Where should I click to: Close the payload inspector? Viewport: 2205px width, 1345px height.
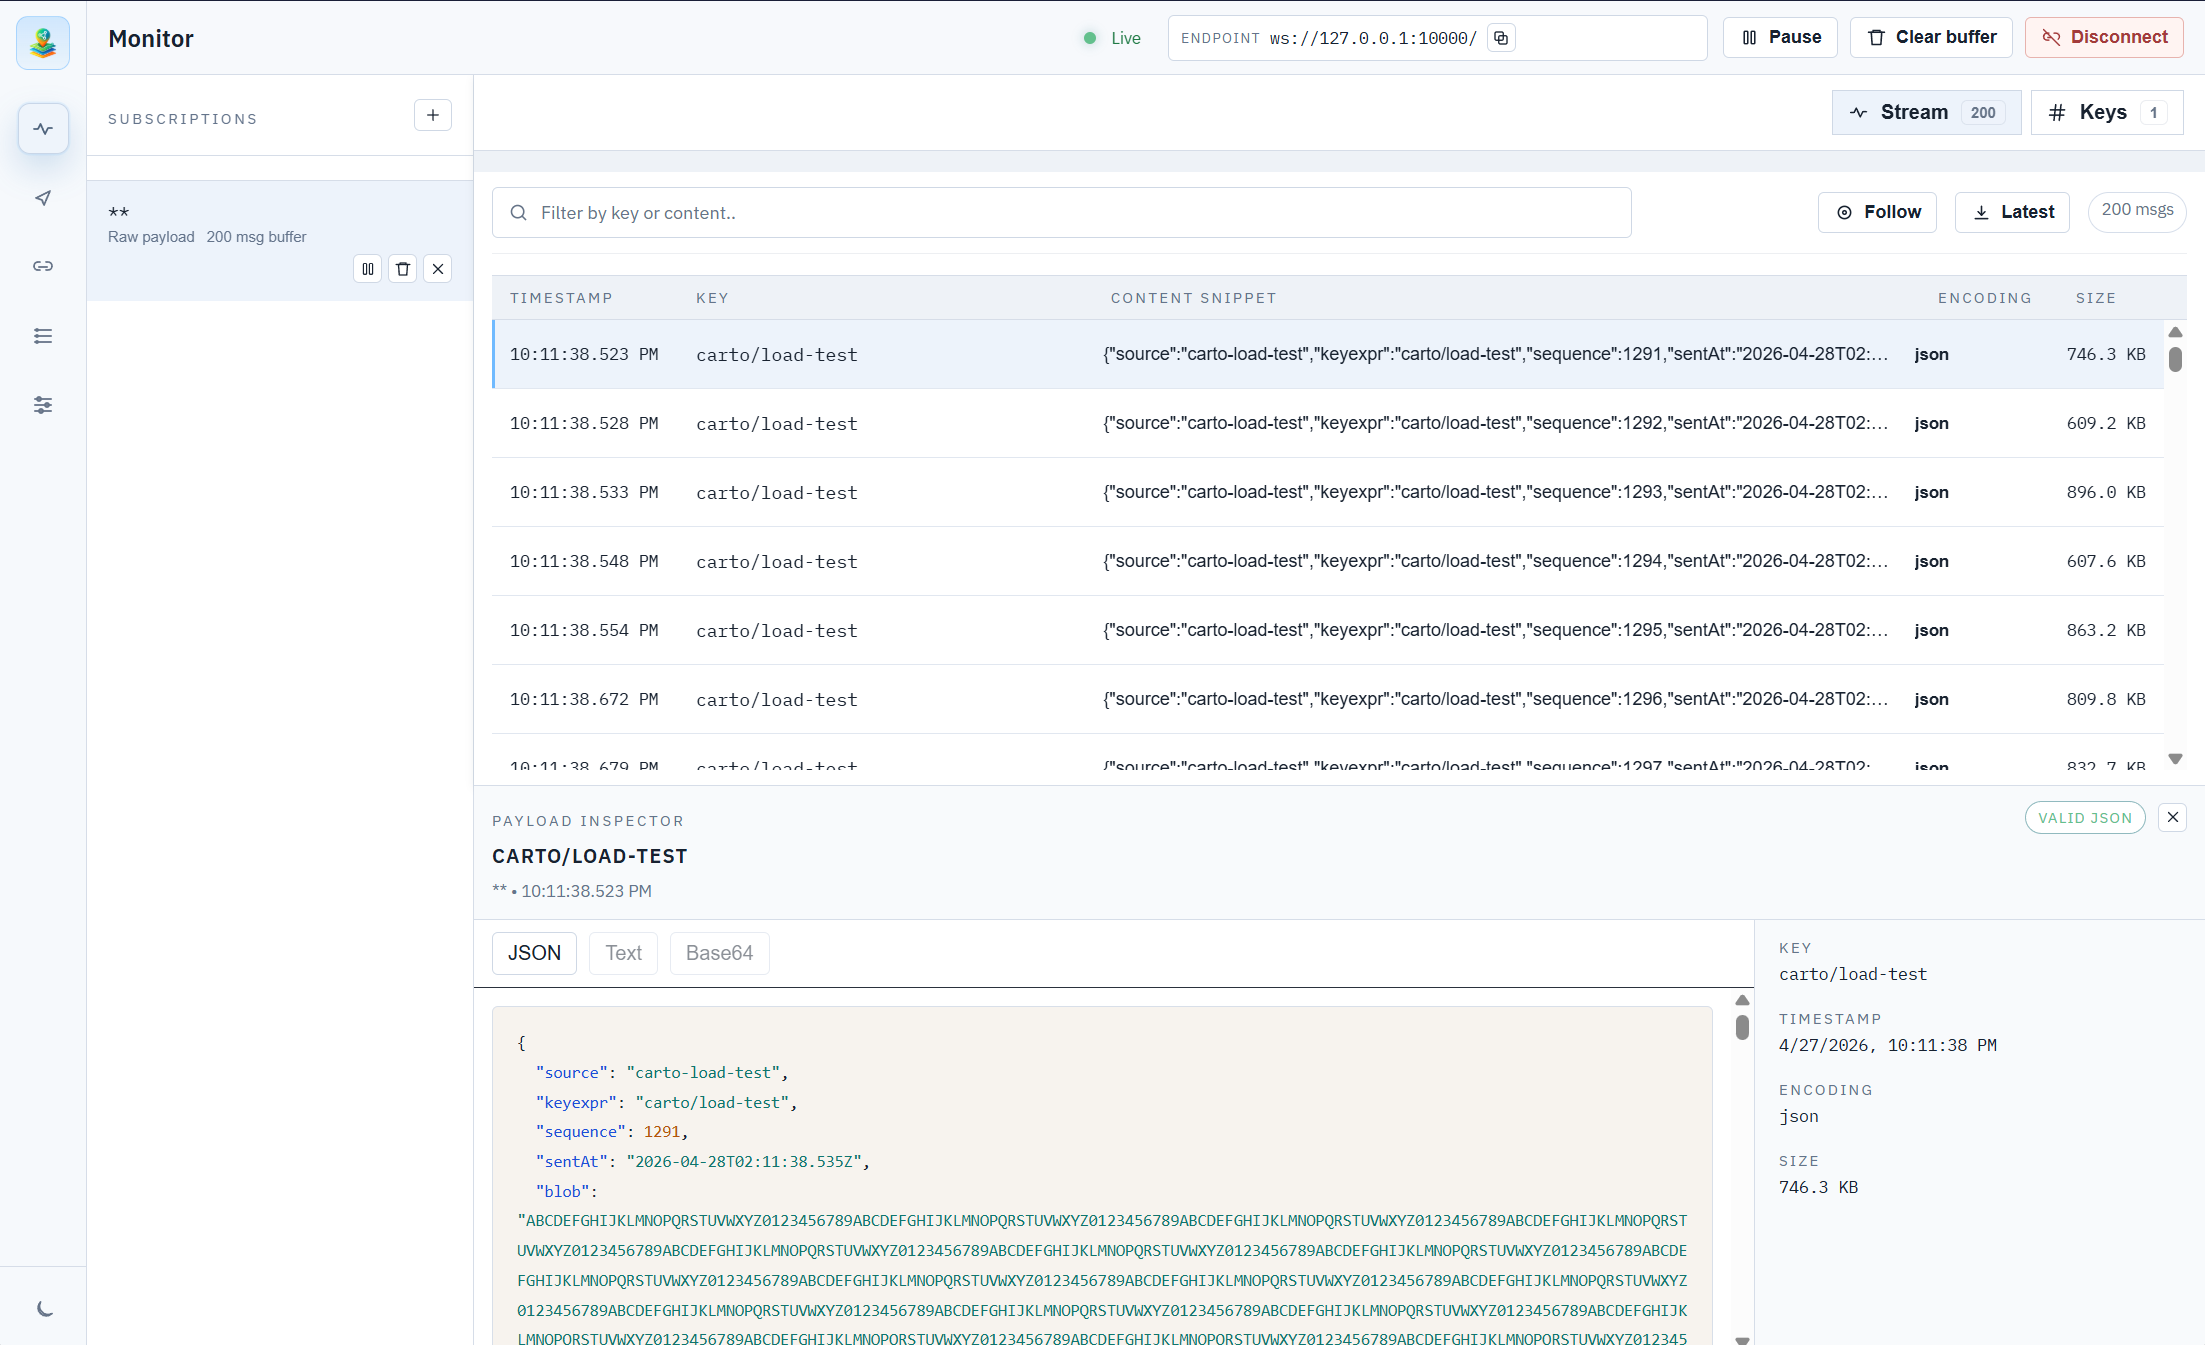click(2173, 817)
